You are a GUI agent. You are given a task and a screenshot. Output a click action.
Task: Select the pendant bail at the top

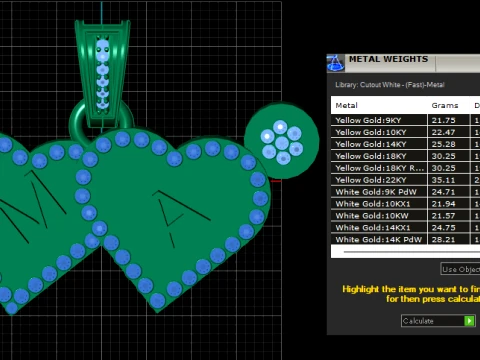point(102,73)
